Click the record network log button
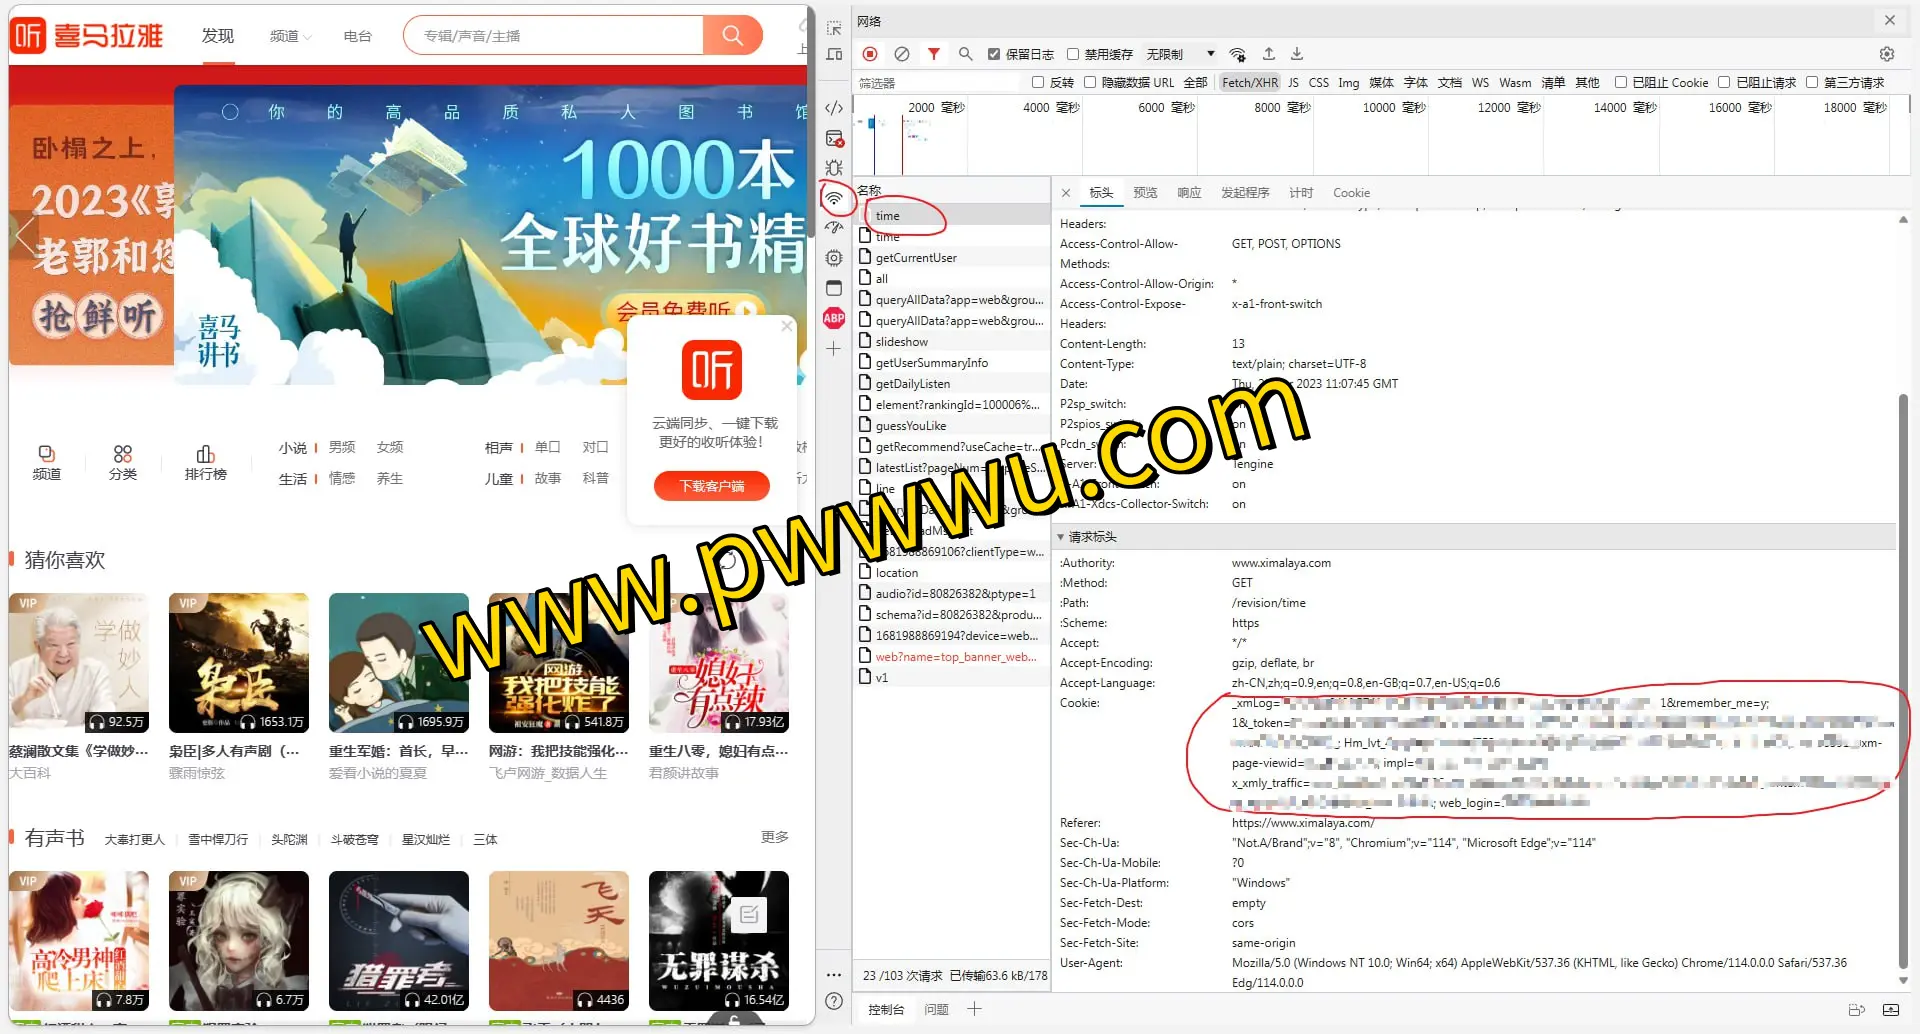The image size is (1920, 1034). tap(870, 54)
